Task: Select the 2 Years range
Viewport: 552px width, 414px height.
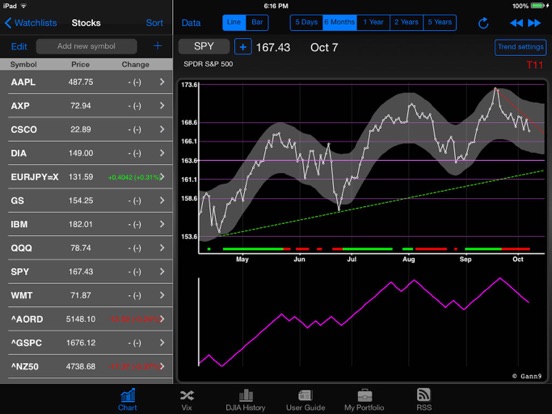Action: click(x=406, y=23)
